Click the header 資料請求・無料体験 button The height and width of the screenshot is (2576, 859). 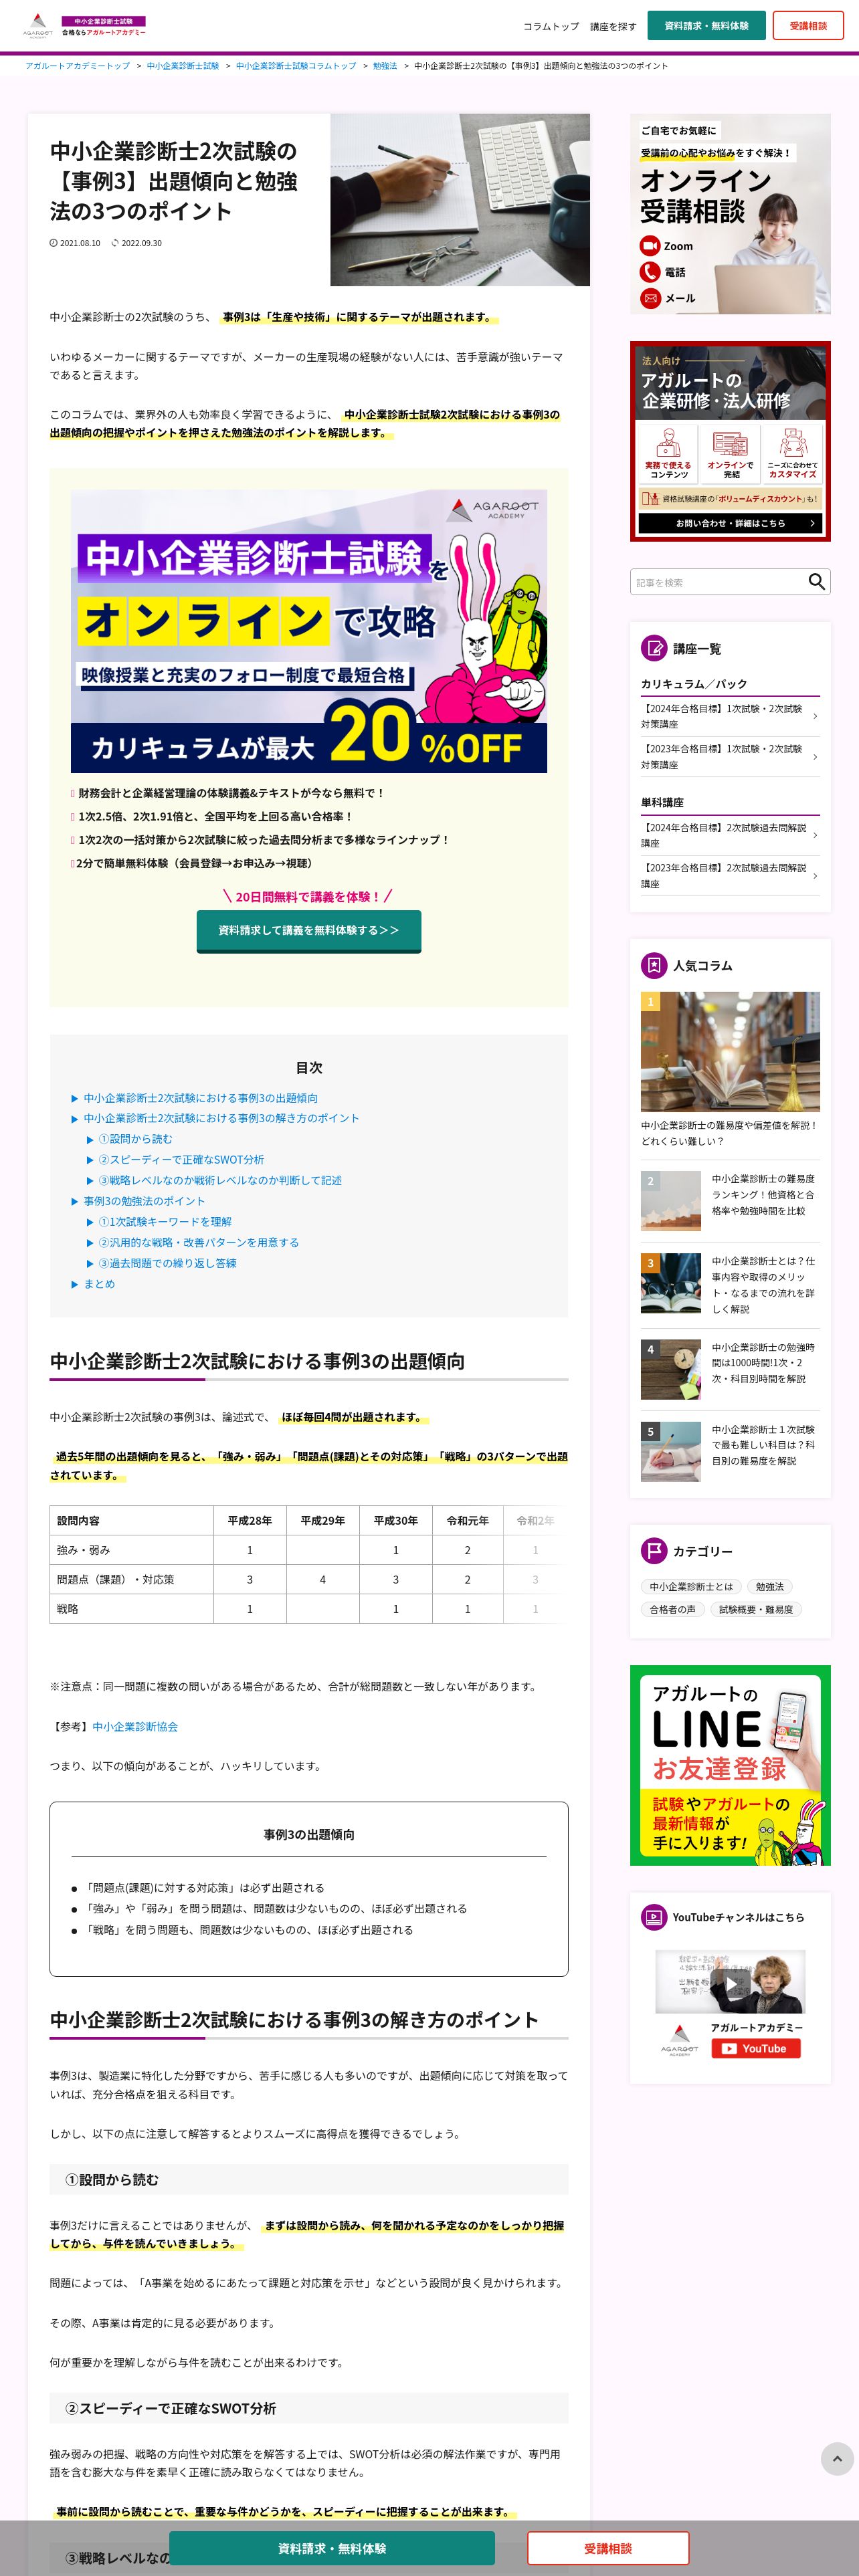(706, 25)
